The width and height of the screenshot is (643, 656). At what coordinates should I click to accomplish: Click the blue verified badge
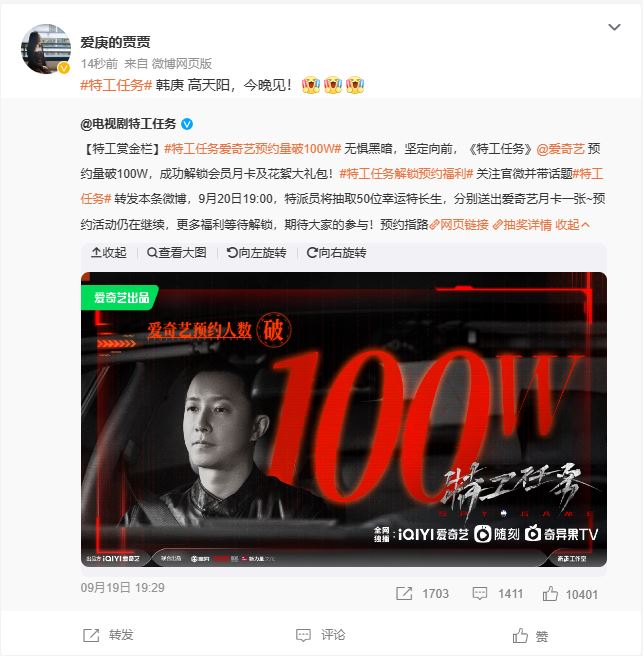pos(187,124)
